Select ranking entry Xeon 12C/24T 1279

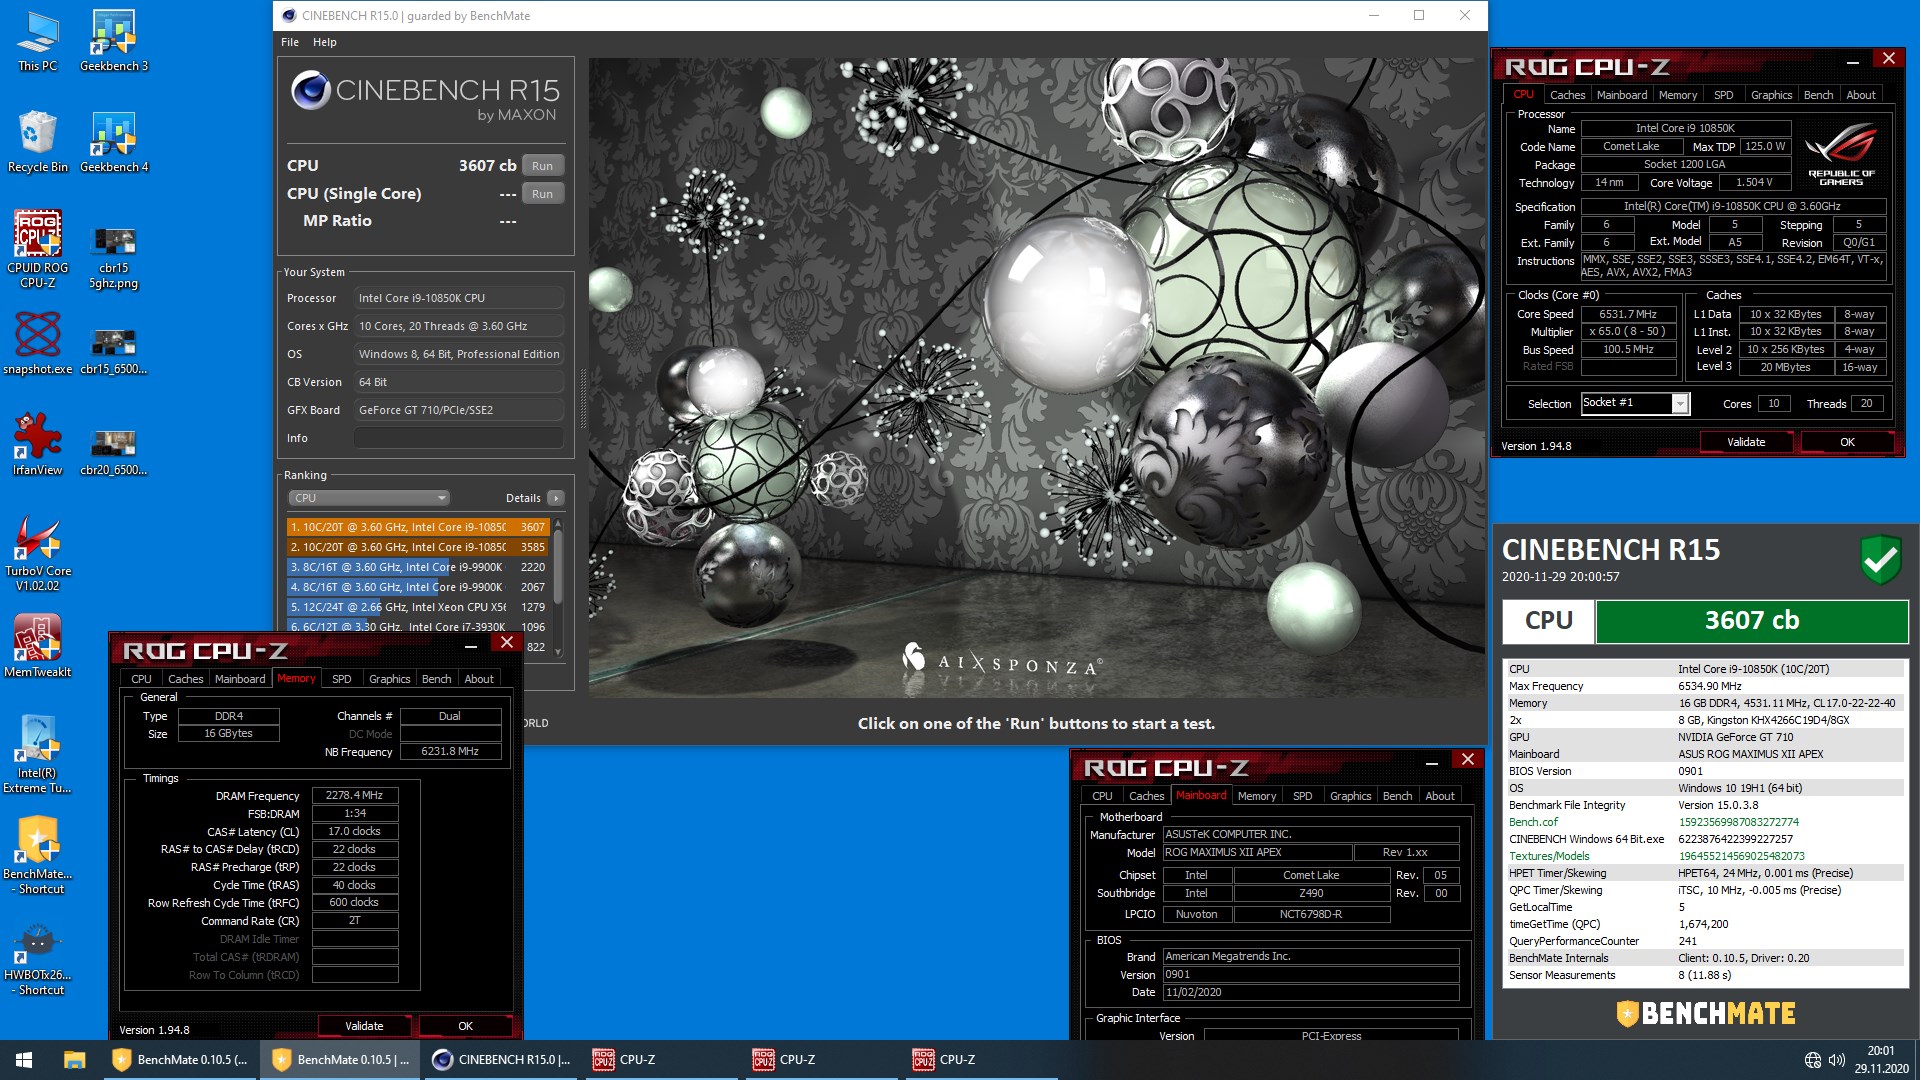[x=417, y=607]
